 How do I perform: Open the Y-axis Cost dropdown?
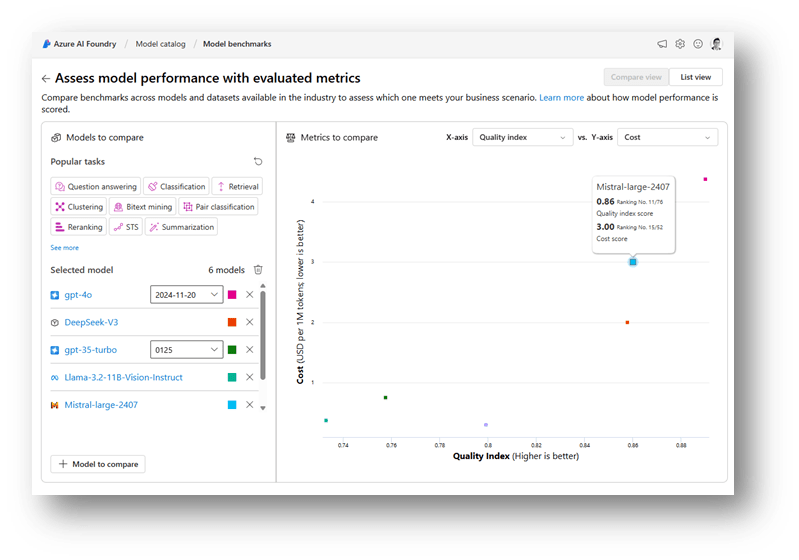[667, 137]
